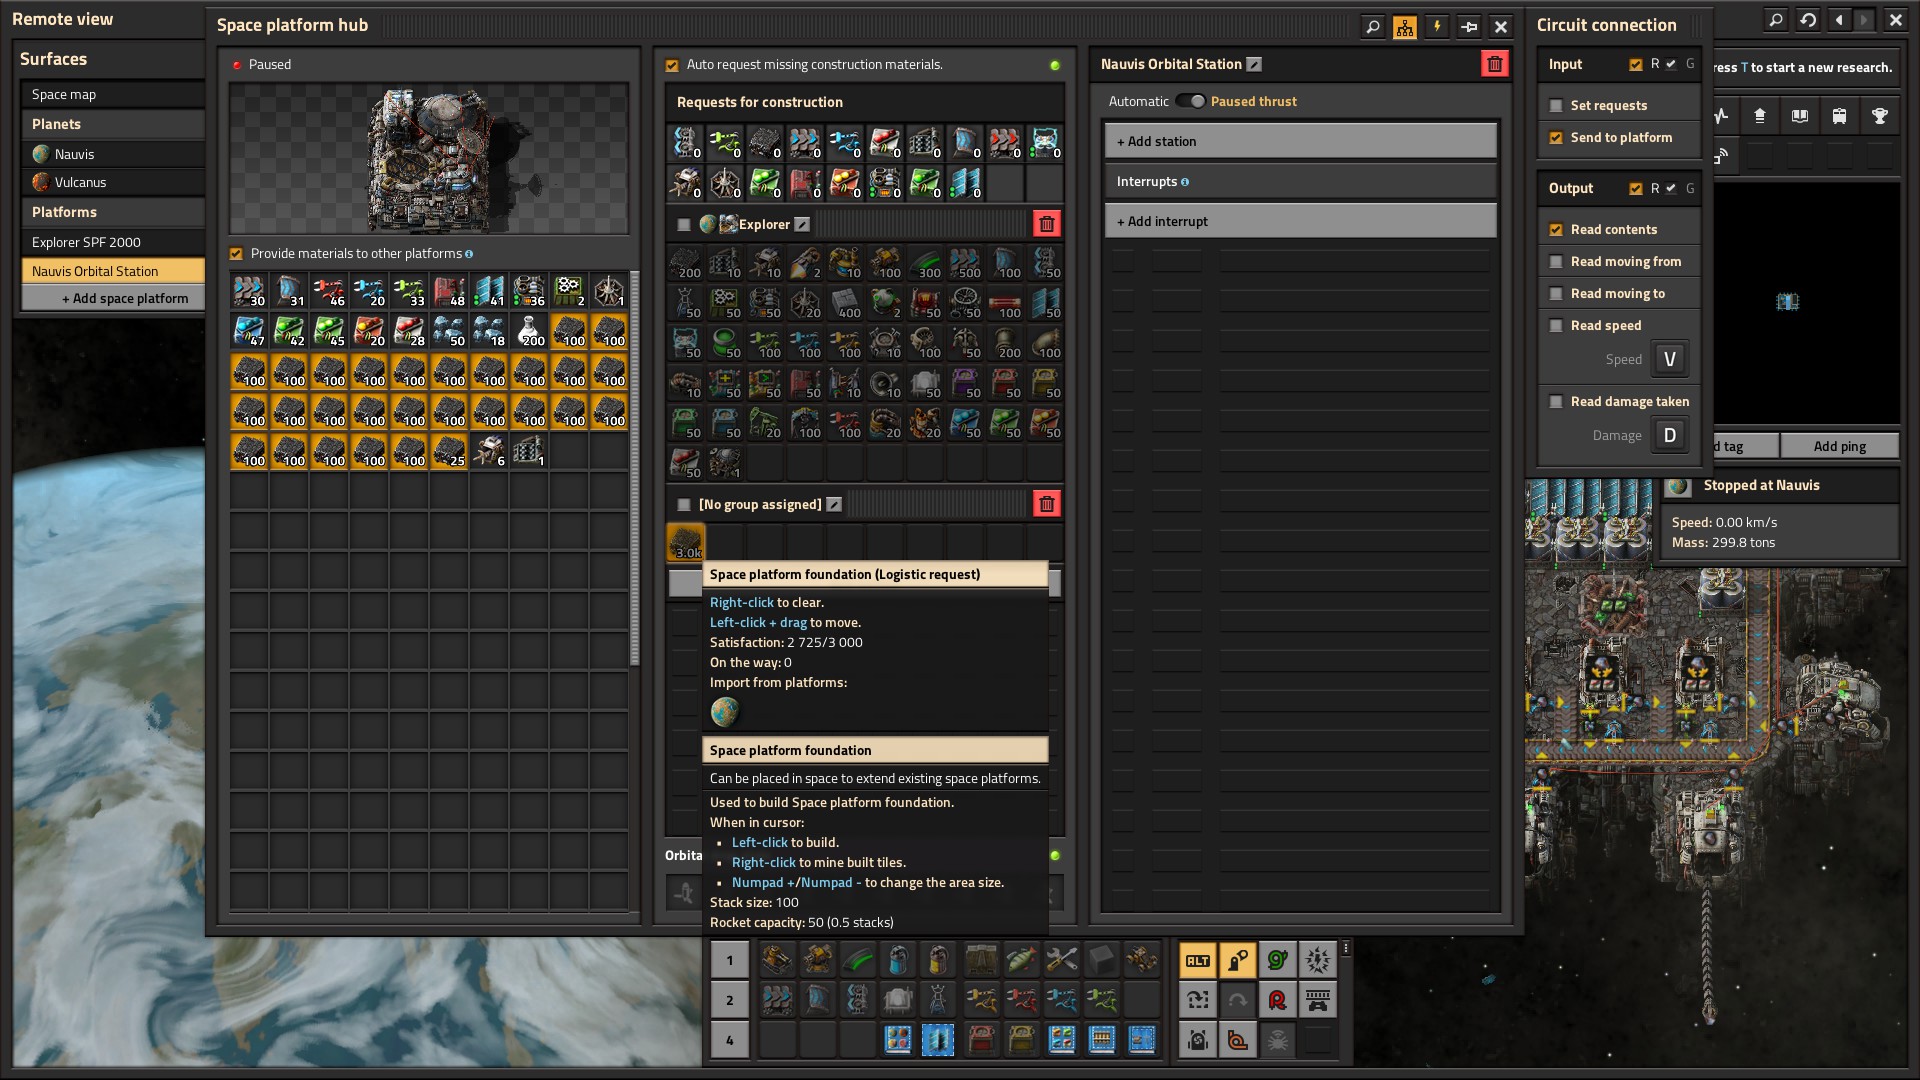Pick the yellow inserter in quickbar row 2
The width and height of the screenshot is (1920, 1080).
coord(981,1000)
